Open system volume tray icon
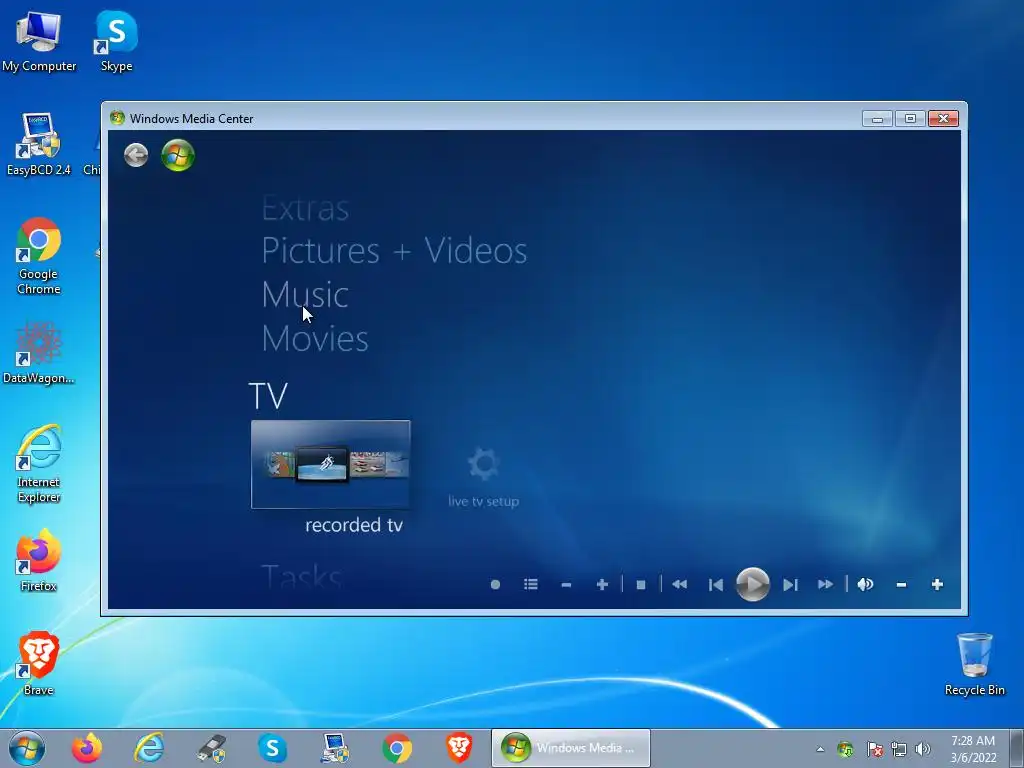 [923, 749]
